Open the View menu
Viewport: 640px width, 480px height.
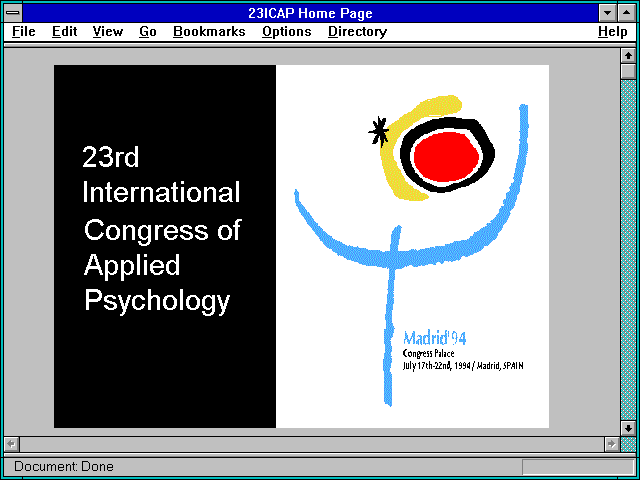coord(107,32)
